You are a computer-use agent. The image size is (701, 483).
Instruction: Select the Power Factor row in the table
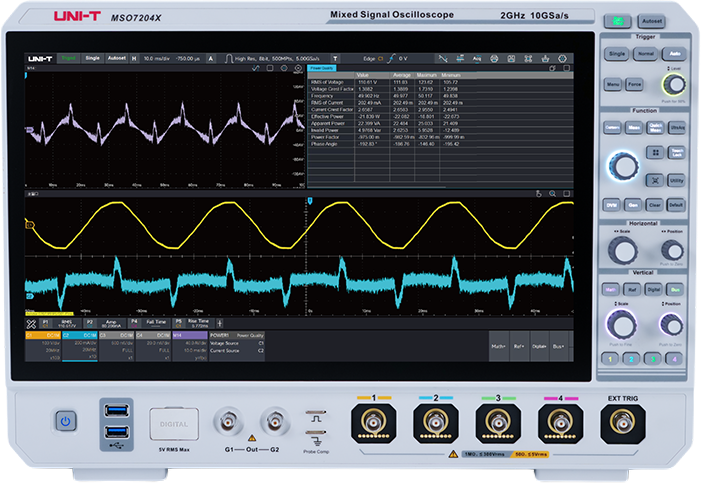(440, 137)
